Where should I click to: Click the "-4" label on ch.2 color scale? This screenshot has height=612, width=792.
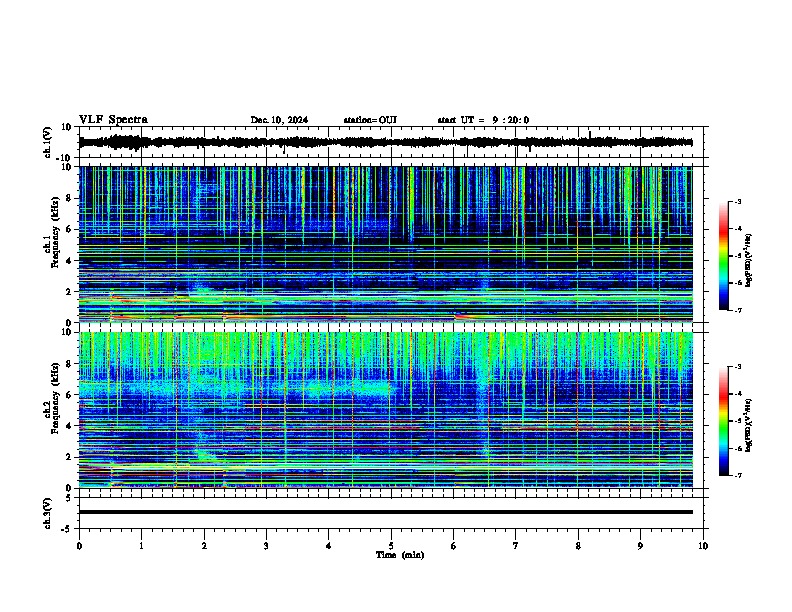click(737, 394)
